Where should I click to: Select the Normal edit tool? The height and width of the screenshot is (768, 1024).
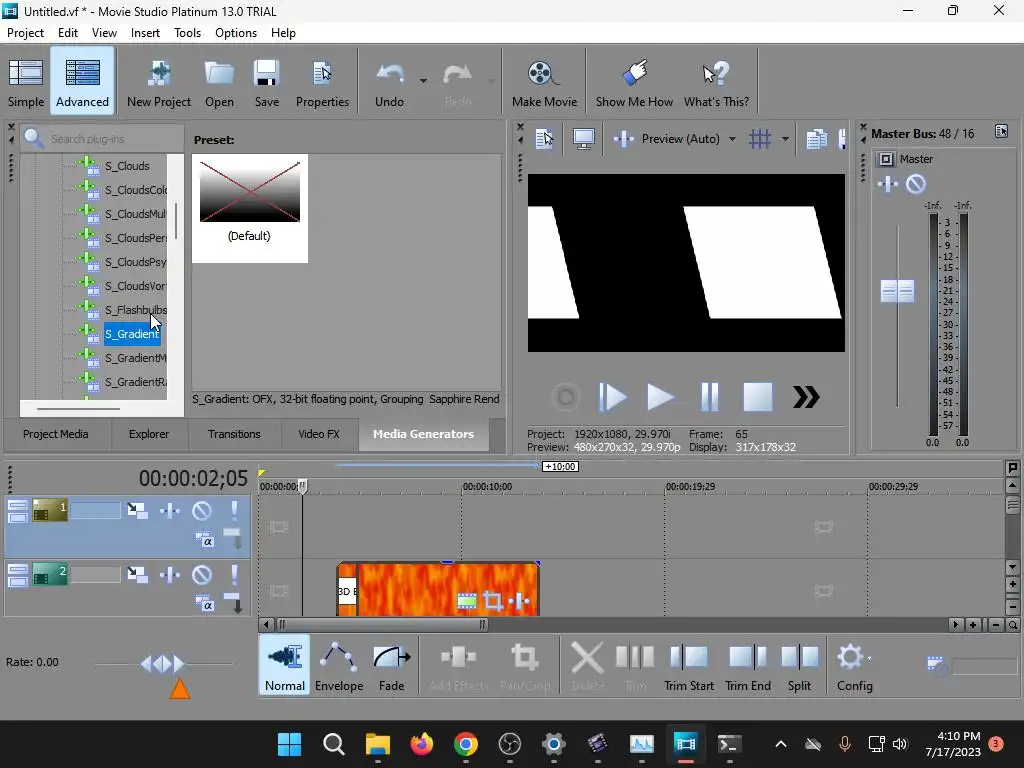click(x=285, y=665)
